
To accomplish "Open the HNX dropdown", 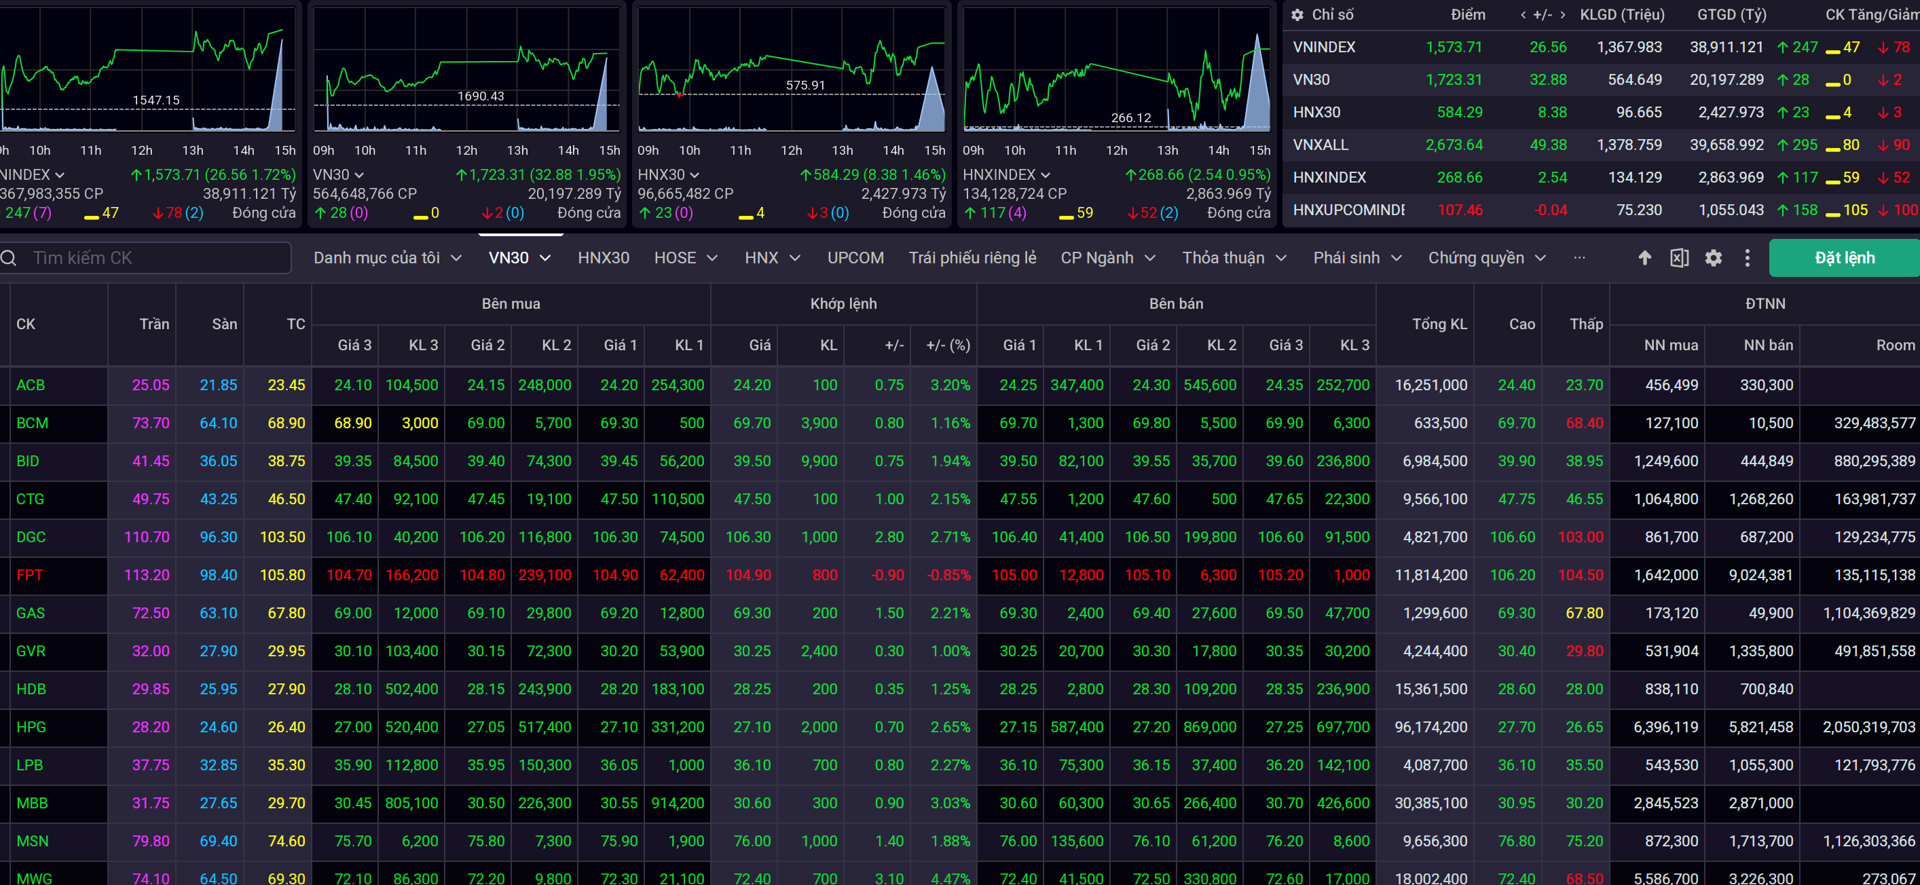I will pyautogui.click(x=772, y=258).
